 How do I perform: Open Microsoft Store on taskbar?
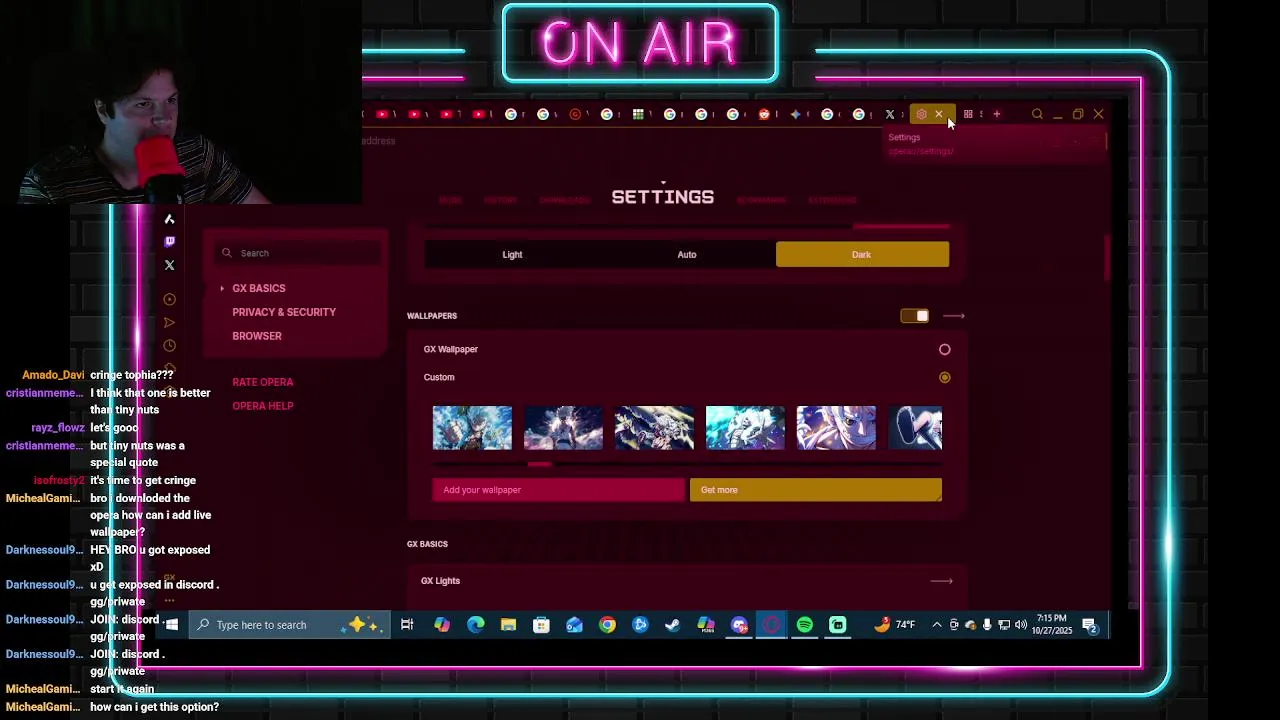tap(541, 625)
